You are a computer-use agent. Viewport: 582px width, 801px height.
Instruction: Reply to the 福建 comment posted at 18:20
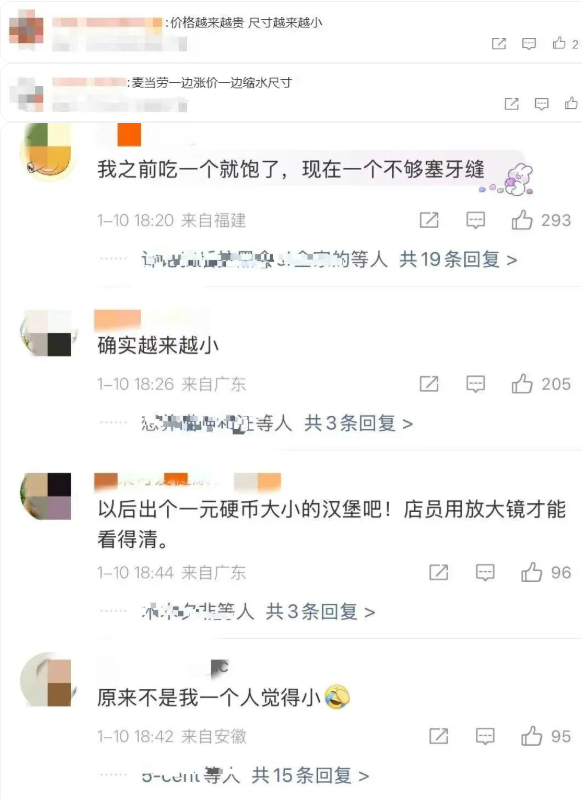476,220
